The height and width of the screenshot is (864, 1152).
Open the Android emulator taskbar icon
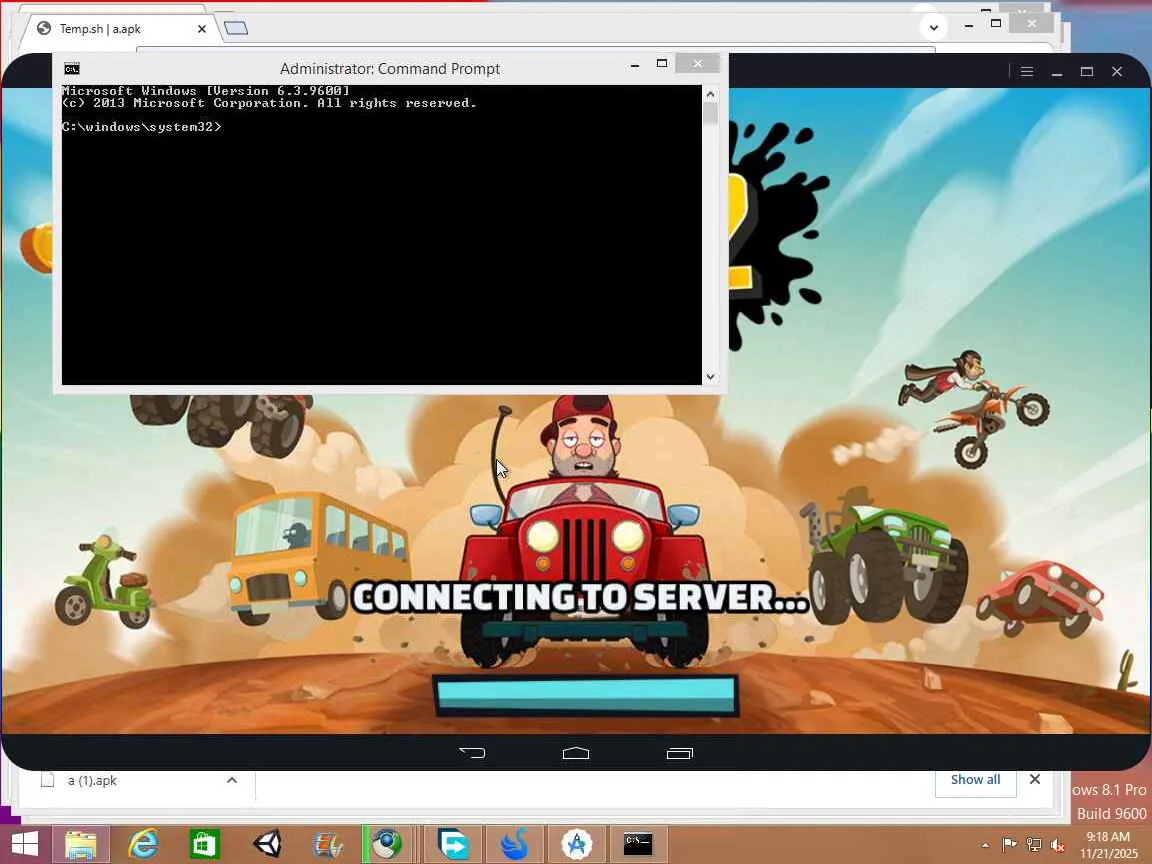pyautogui.click(x=577, y=844)
